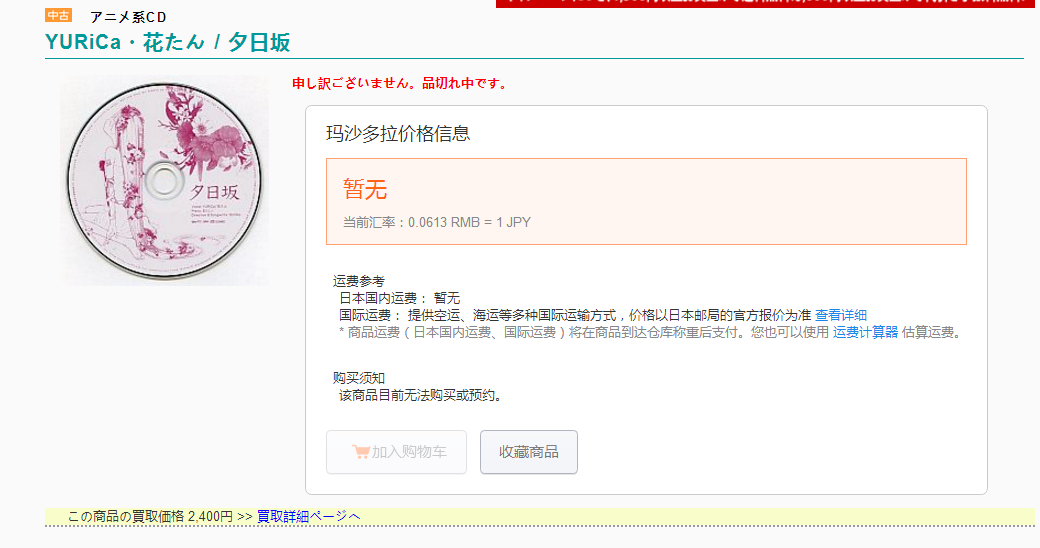Click the 购买须知 section label

[x=359, y=378]
